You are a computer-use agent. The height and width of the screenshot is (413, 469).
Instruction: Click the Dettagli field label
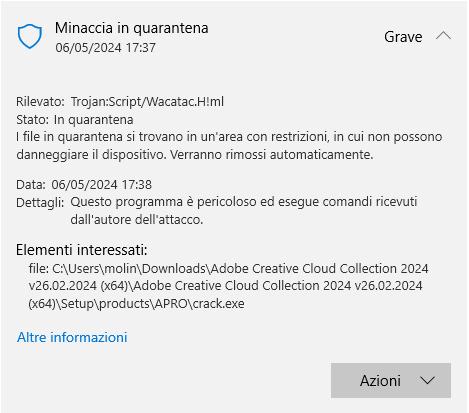(40, 202)
